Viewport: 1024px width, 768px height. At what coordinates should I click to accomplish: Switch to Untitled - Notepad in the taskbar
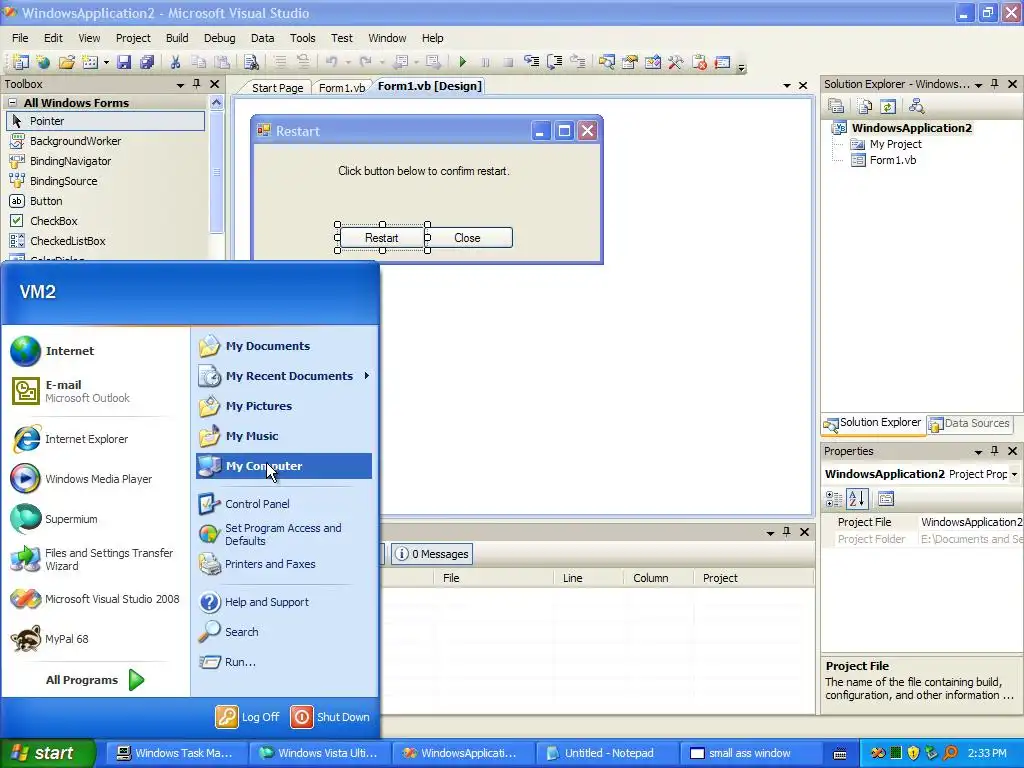tap(605, 753)
